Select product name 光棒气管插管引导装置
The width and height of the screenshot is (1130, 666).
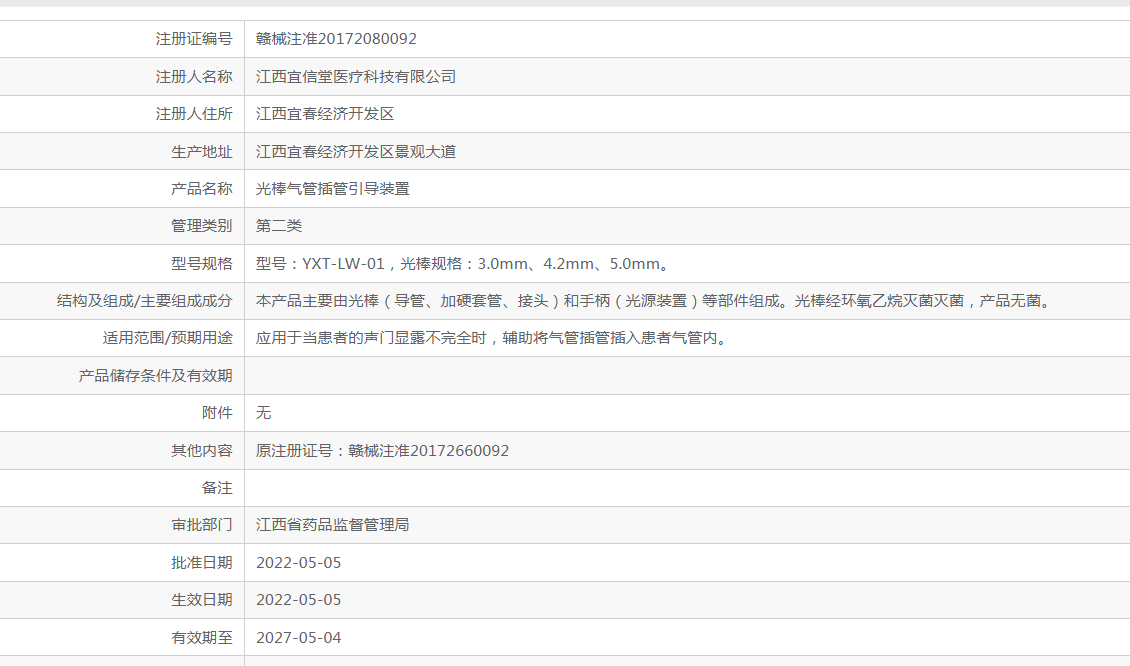333,189
